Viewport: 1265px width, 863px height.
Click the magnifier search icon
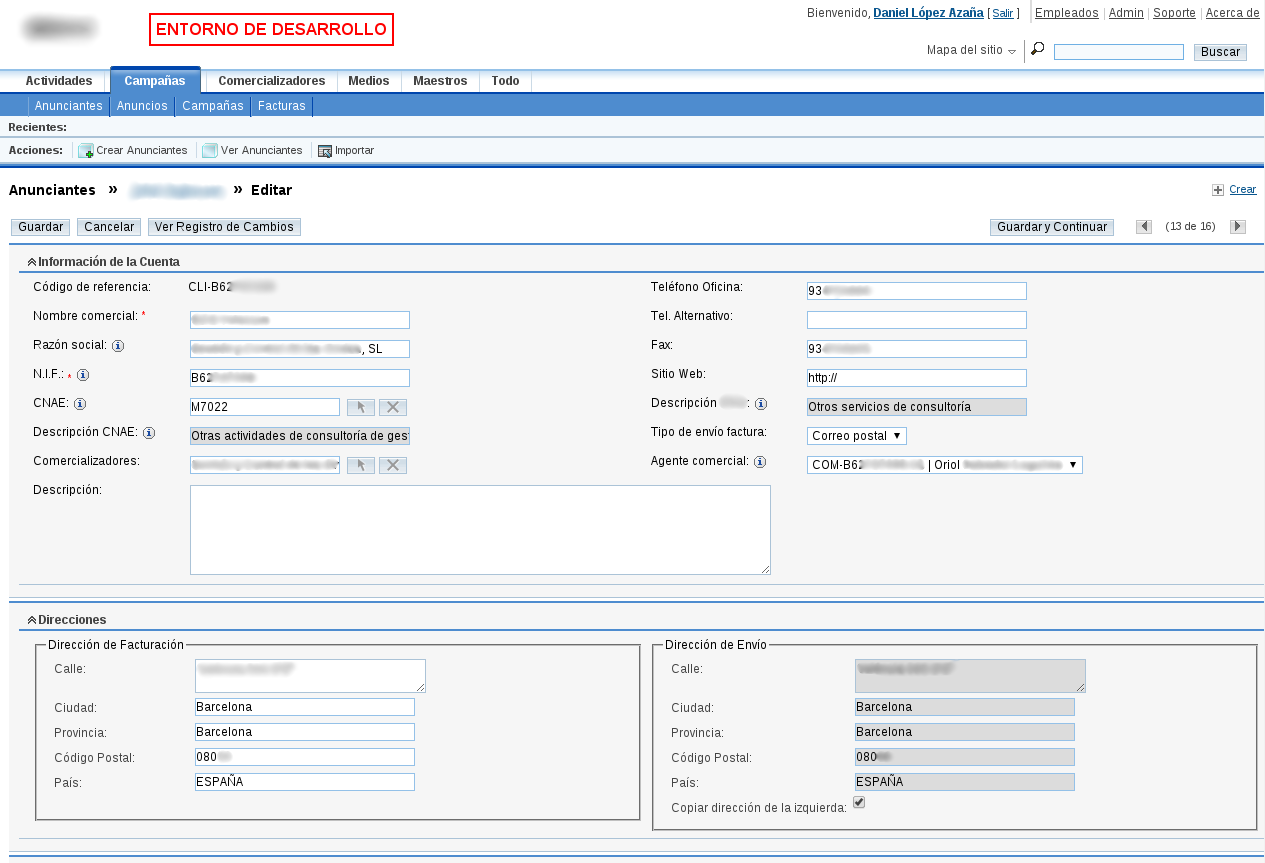pos(1036,47)
